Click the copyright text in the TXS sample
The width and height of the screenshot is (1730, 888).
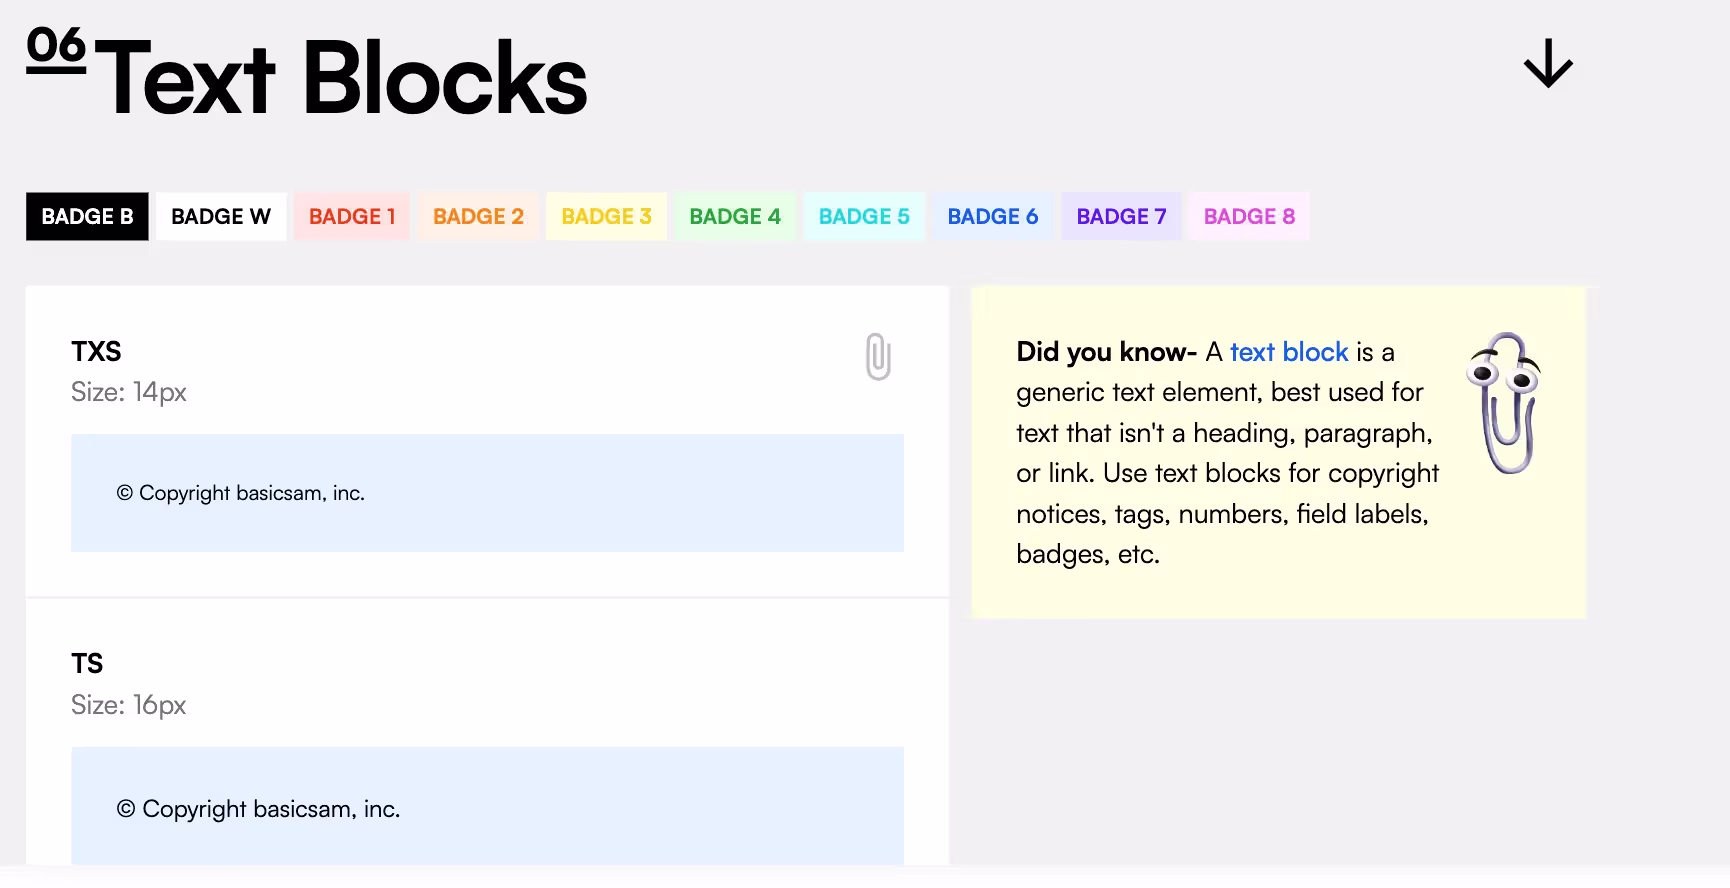[241, 493]
